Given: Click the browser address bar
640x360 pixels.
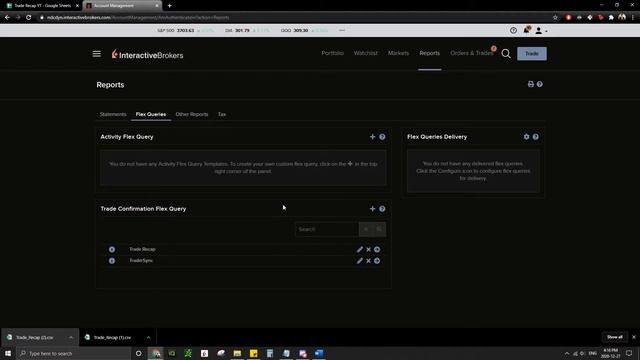Looking at the screenshot, I should click(x=294, y=18).
